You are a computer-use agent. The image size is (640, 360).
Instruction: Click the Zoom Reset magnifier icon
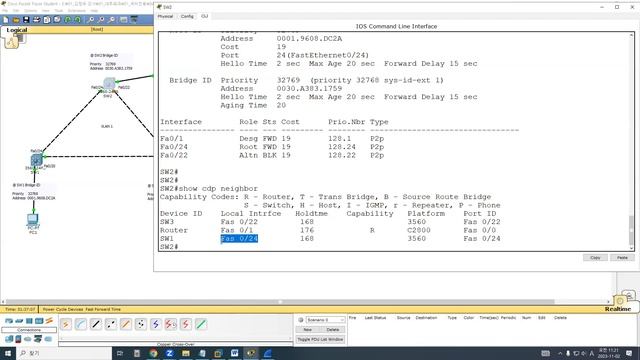pyautogui.click(x=101, y=20)
